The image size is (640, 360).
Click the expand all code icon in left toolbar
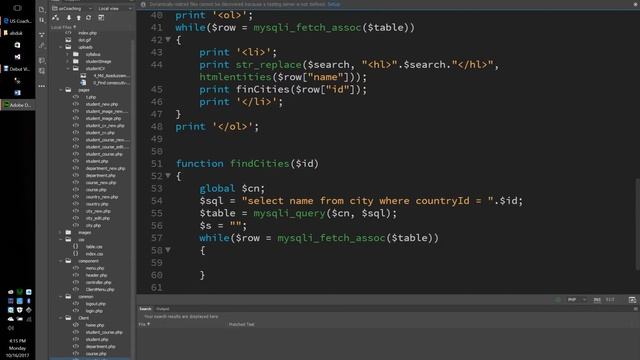[42, 35]
